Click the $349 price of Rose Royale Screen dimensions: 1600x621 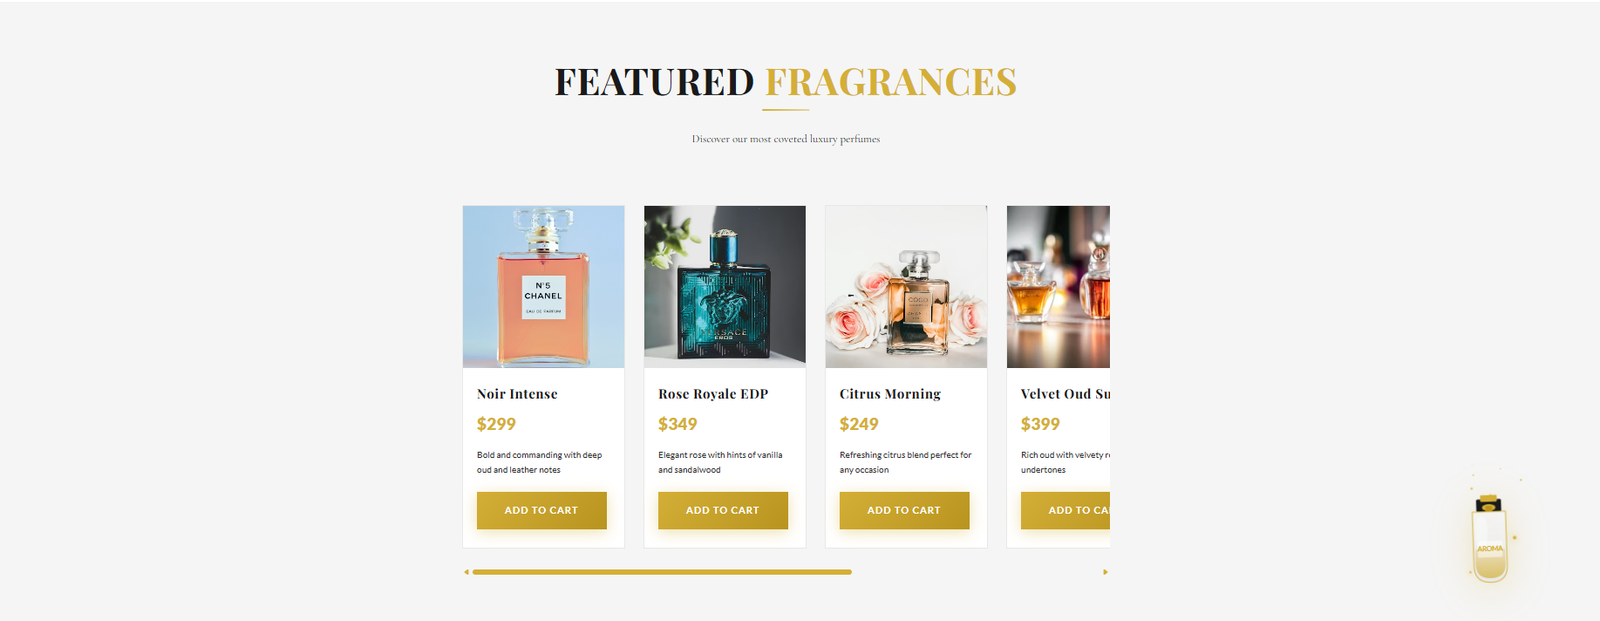(x=677, y=424)
